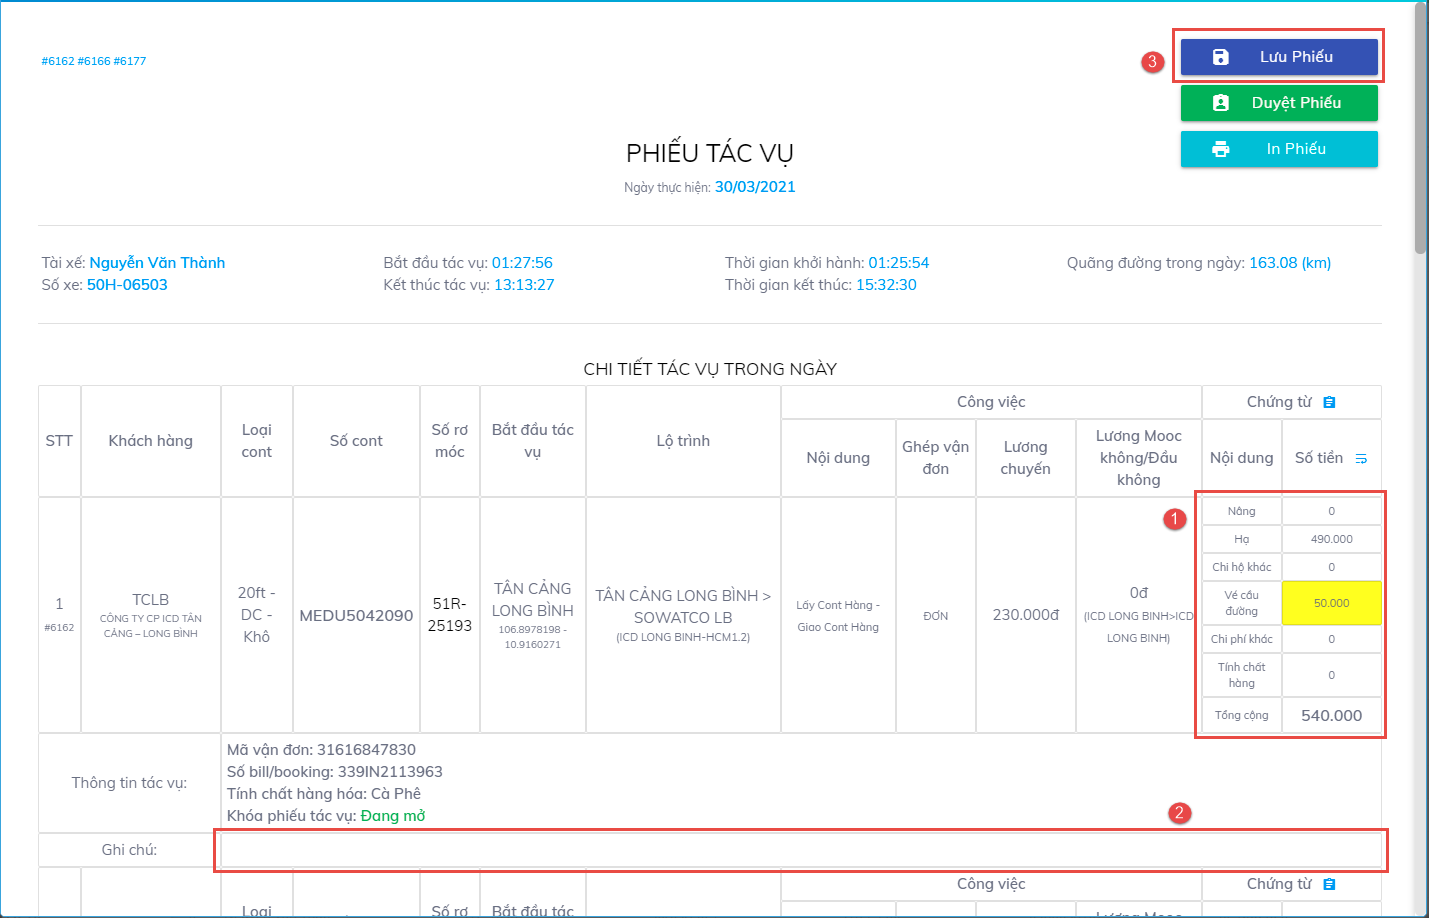Click the Tính chất hàng amount field
The image size is (1429, 918).
tap(1331, 675)
